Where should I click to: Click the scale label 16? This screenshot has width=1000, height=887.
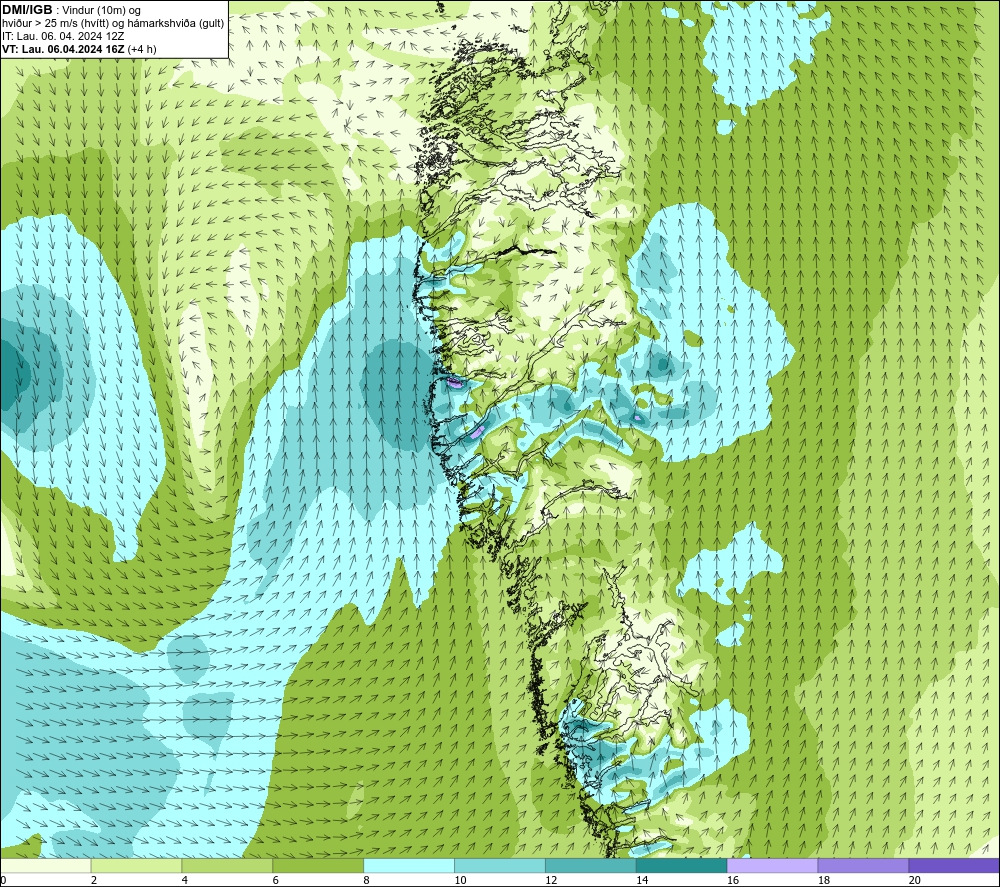pyautogui.click(x=733, y=880)
